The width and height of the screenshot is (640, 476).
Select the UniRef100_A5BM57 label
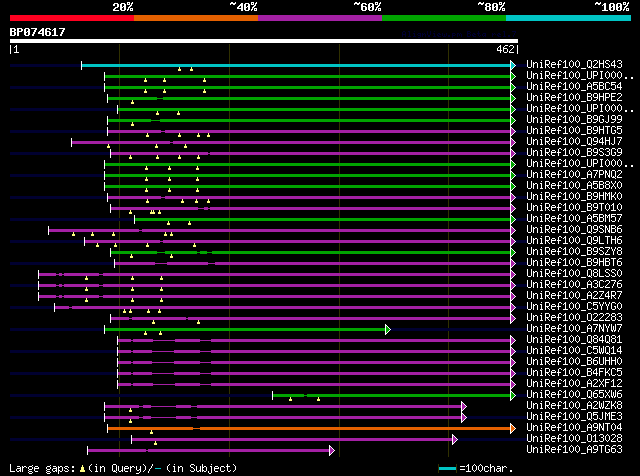[574, 219]
